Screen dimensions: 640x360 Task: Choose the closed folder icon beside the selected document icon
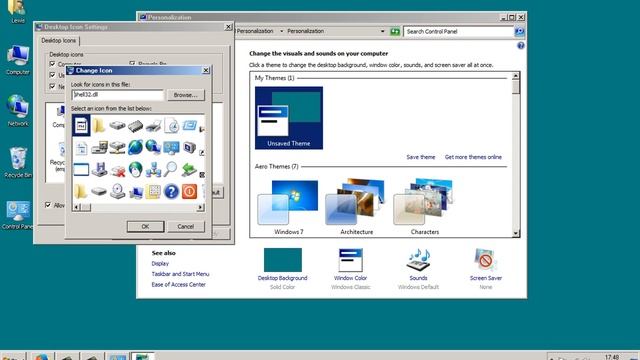tap(99, 125)
